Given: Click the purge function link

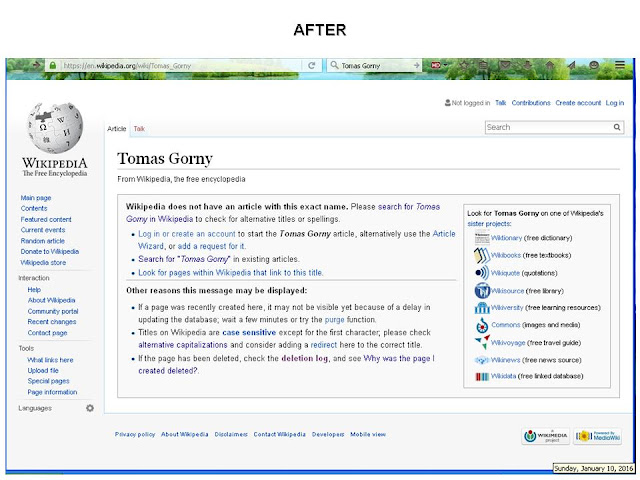Looking at the screenshot, I should 334,320.
